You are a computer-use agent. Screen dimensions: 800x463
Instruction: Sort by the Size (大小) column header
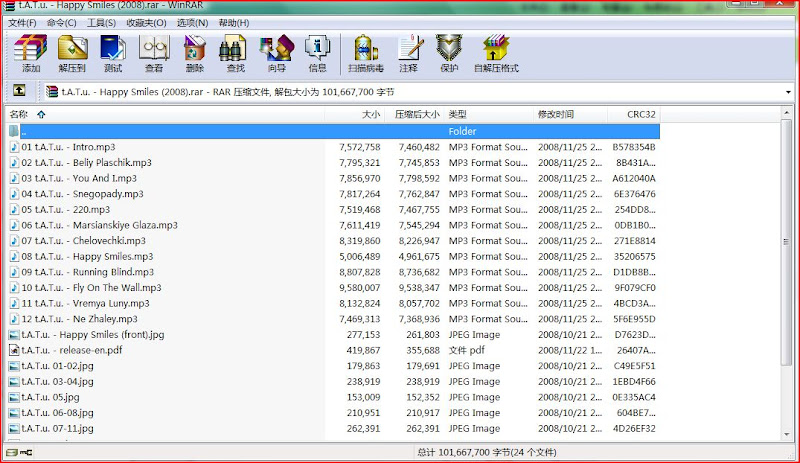[x=354, y=114]
